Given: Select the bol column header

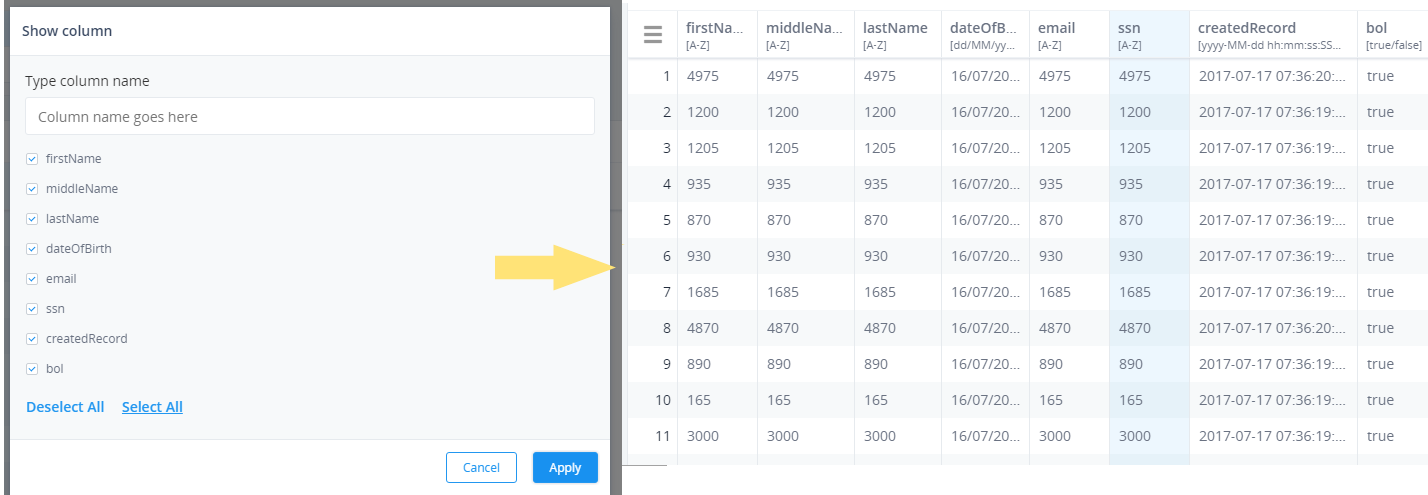Looking at the screenshot, I should click(x=1393, y=35).
